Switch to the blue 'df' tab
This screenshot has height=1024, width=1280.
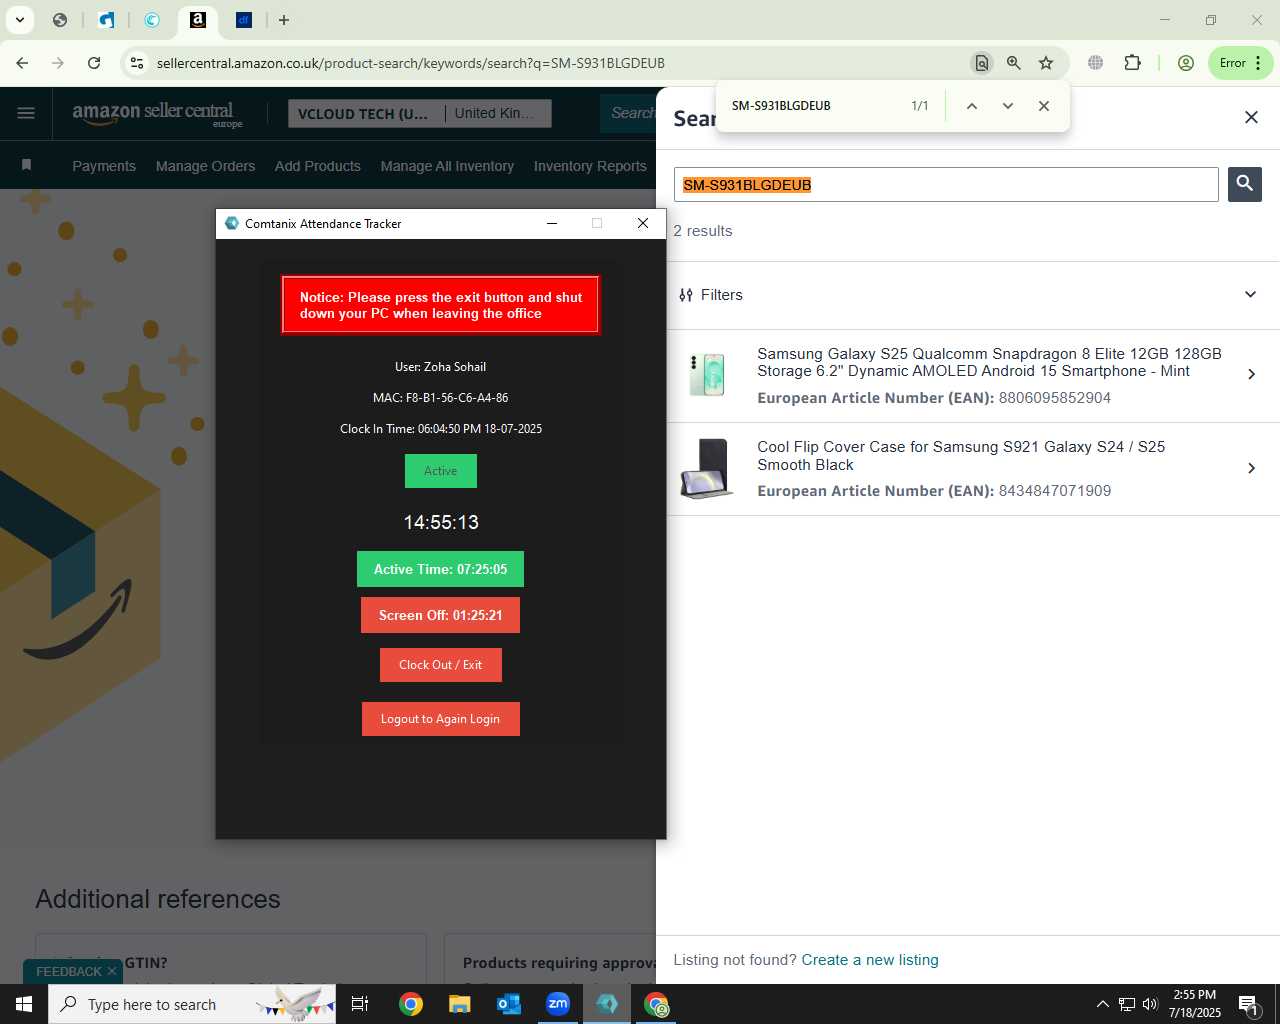[x=244, y=20]
